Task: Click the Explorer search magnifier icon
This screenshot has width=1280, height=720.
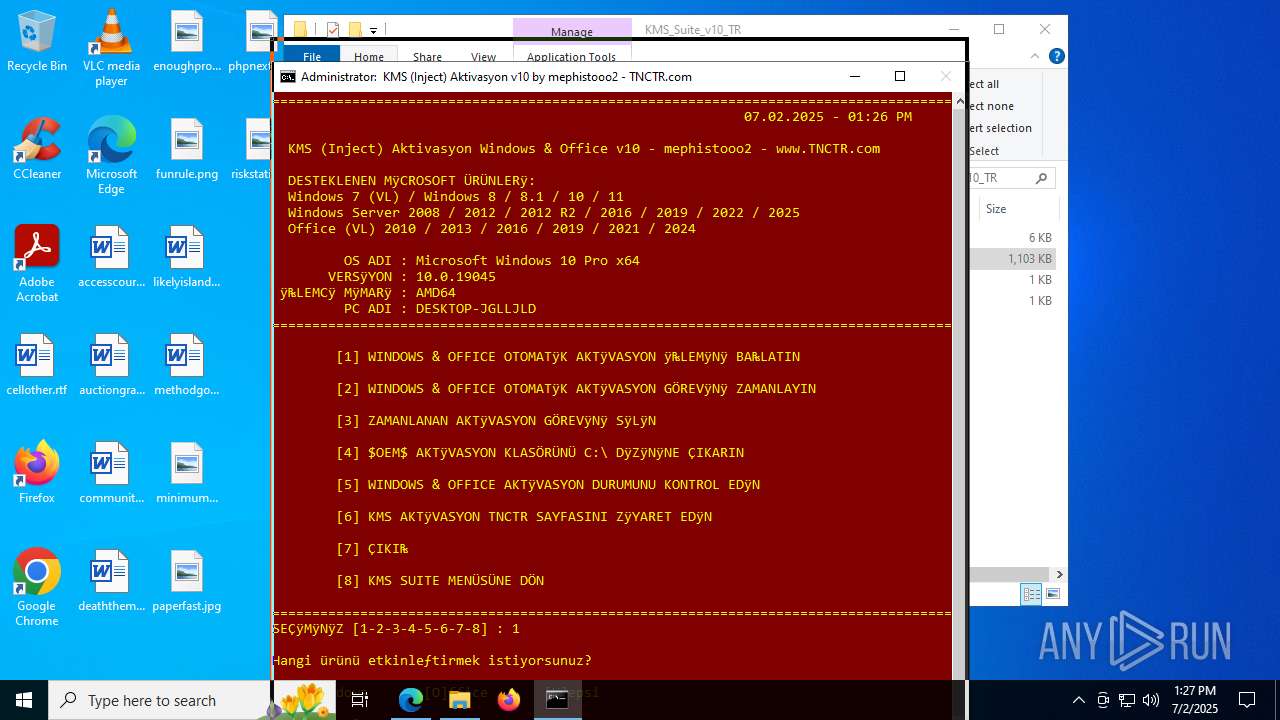Action: (1041, 178)
